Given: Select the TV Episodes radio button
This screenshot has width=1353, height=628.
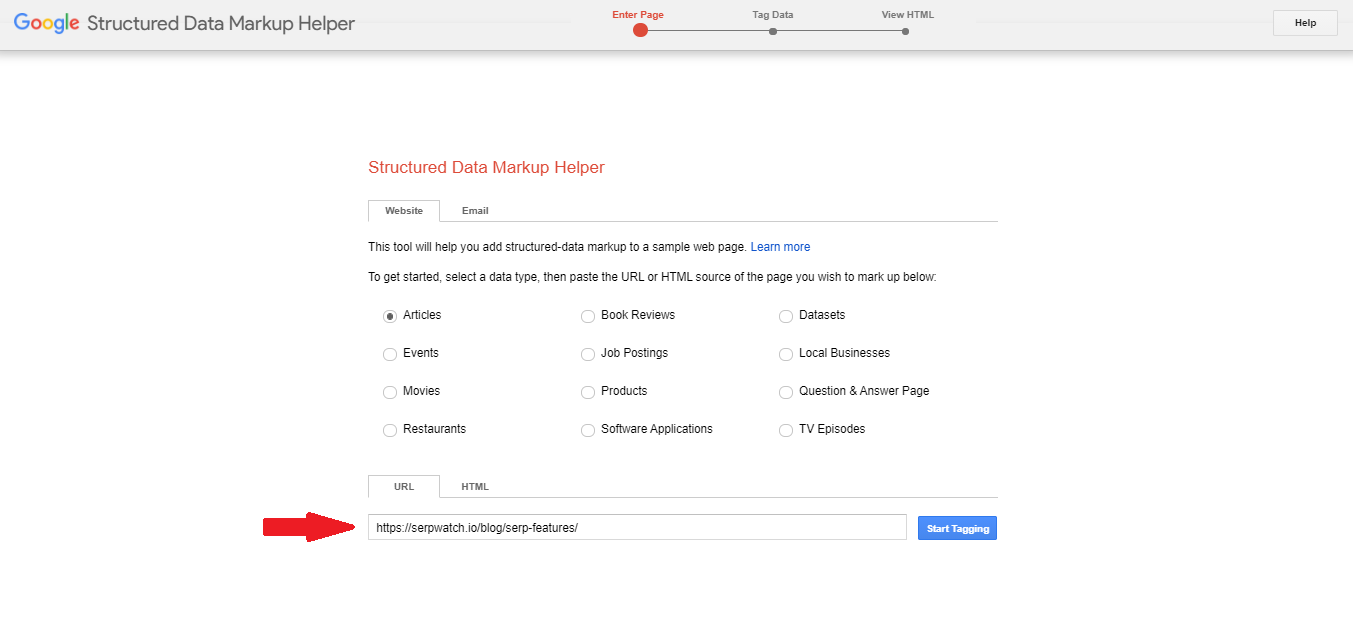Looking at the screenshot, I should click(786, 430).
